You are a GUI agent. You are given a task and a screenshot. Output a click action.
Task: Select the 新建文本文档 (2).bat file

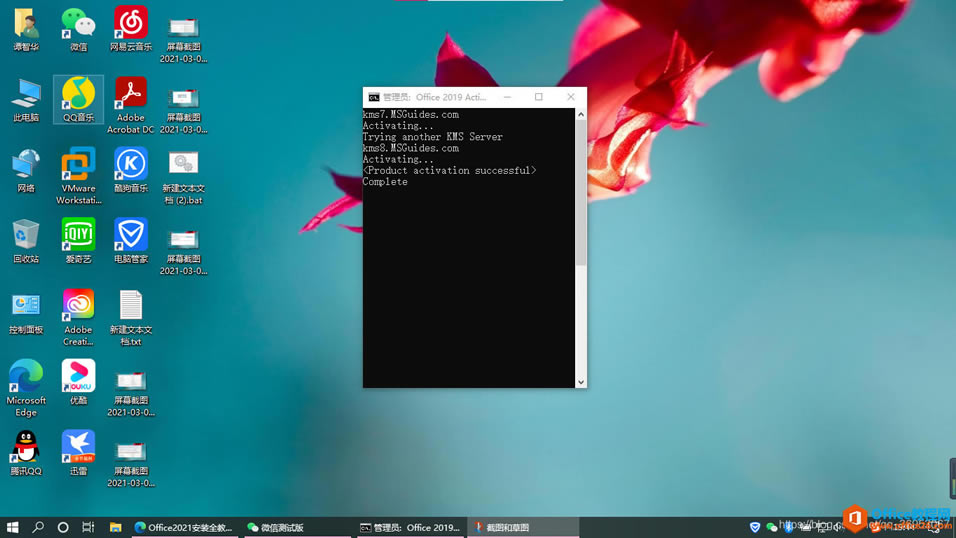183,176
